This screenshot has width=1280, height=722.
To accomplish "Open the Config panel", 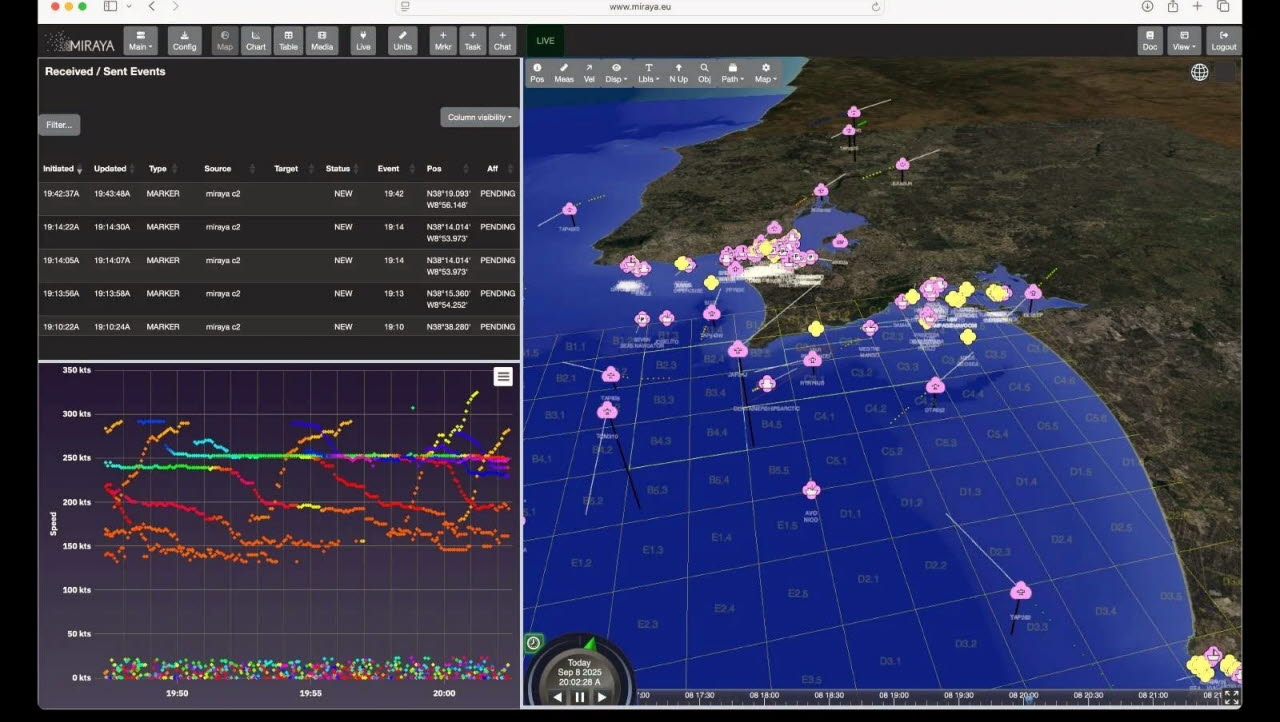I will [184, 41].
